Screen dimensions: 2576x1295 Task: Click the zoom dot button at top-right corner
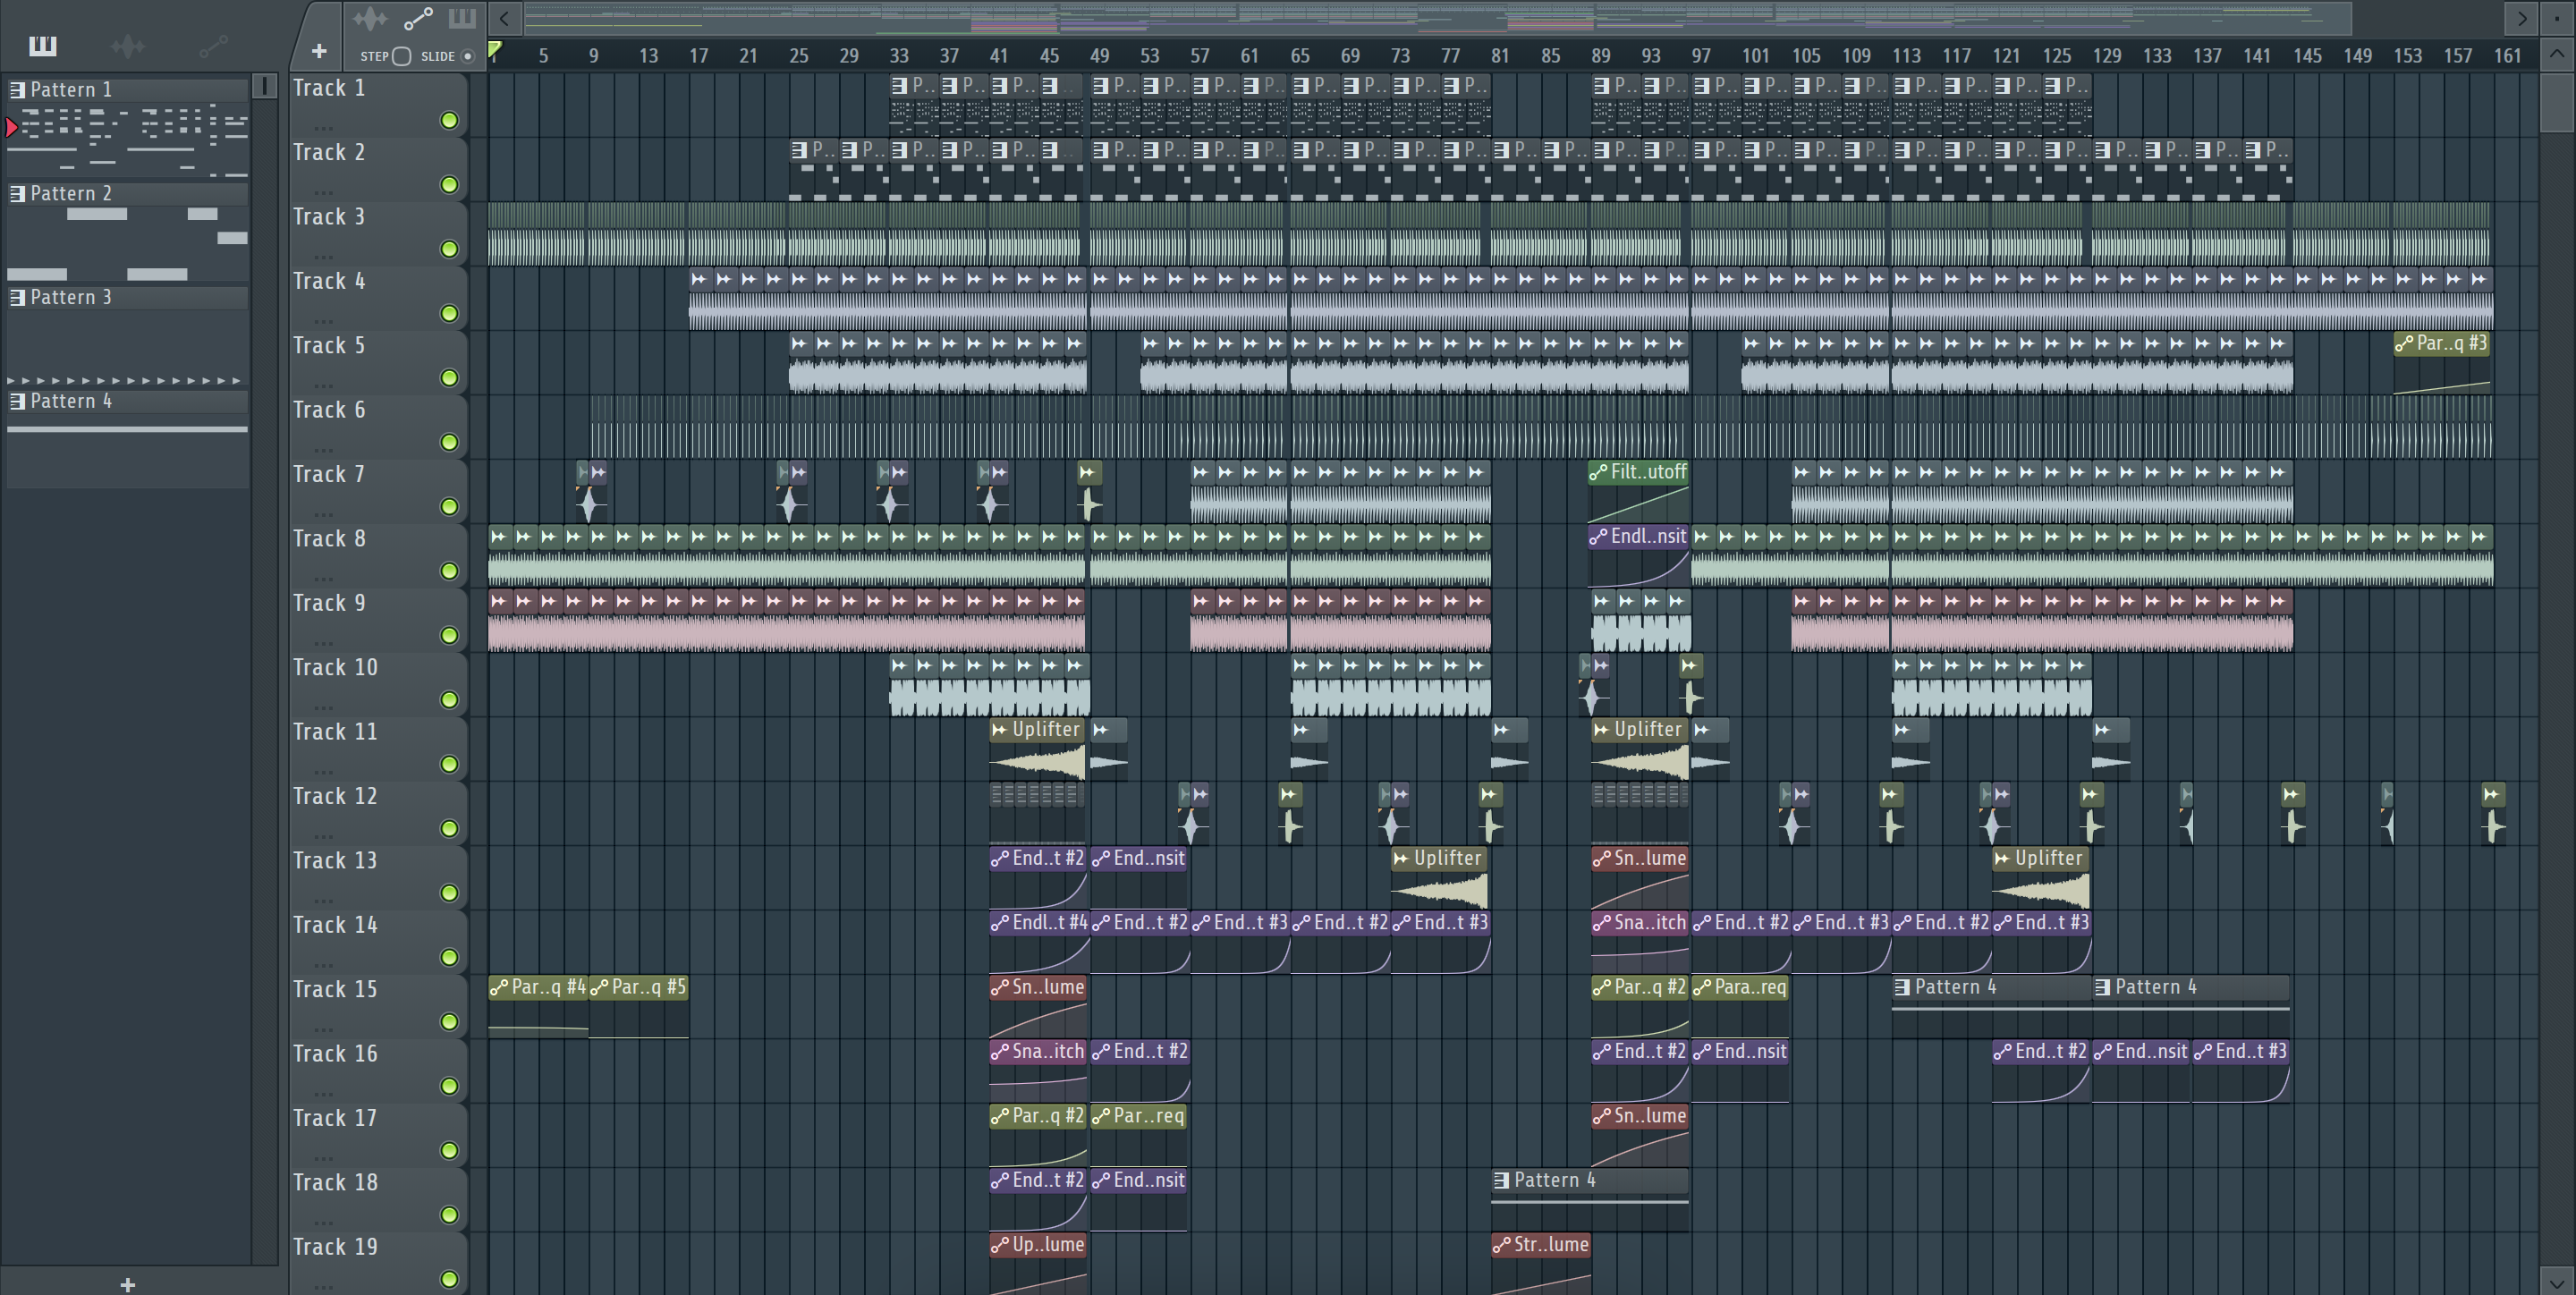click(x=2557, y=18)
